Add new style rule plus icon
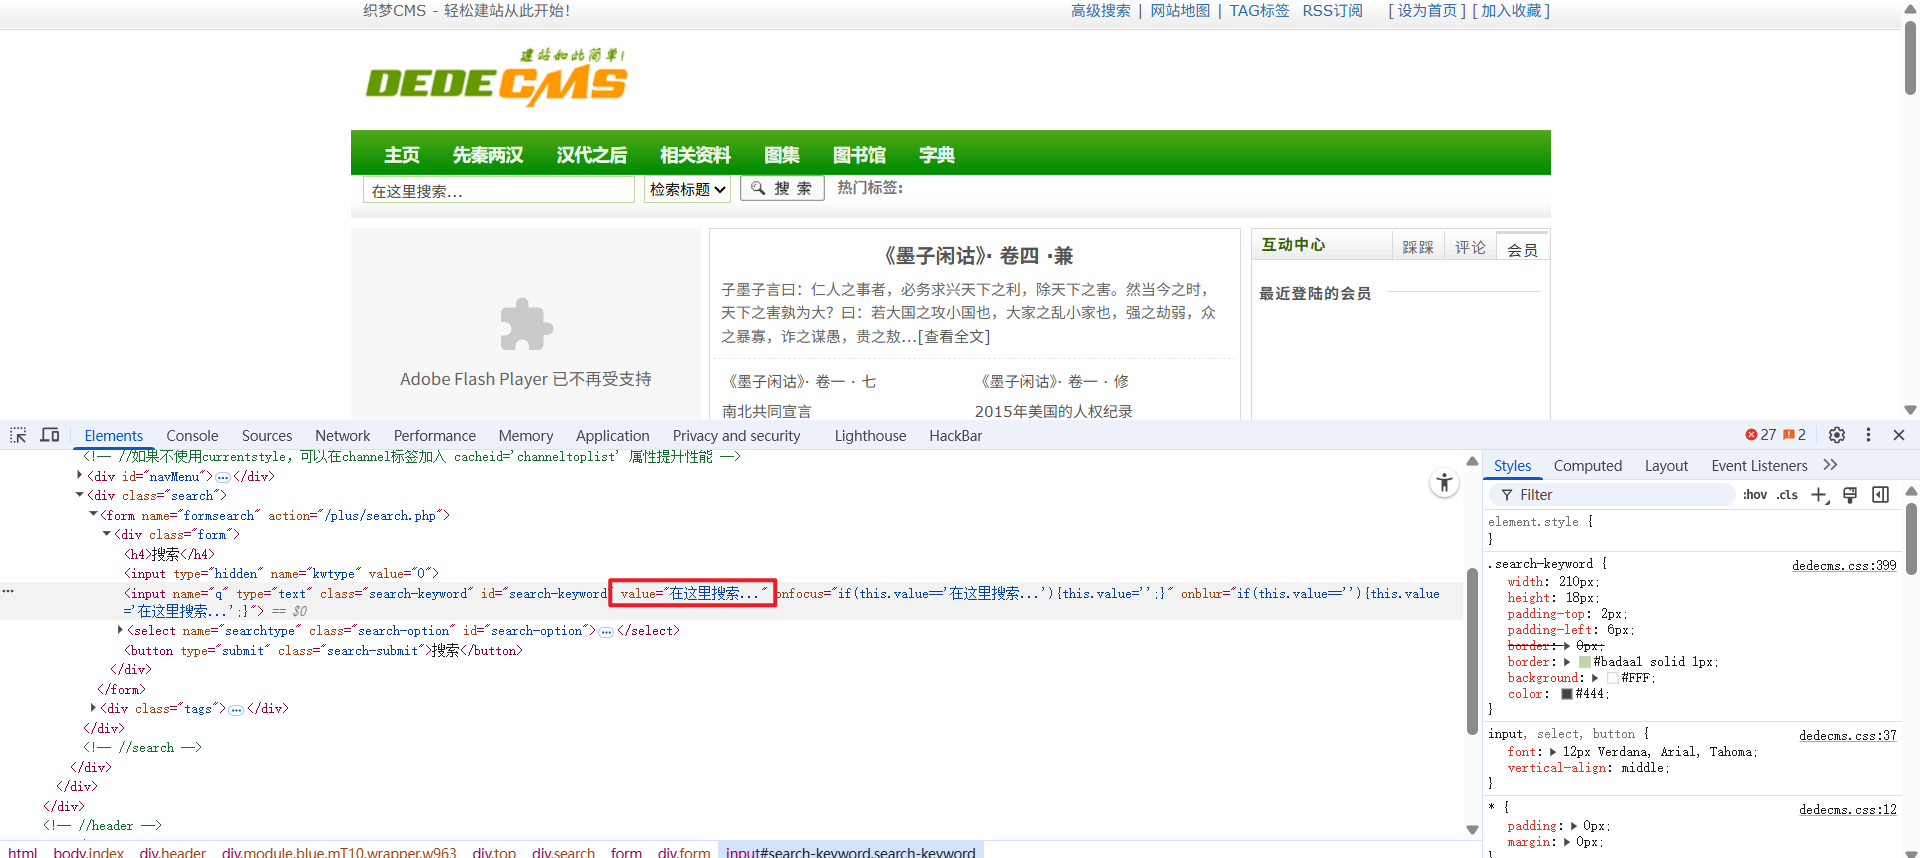This screenshot has height=858, width=1920. coord(1820,495)
